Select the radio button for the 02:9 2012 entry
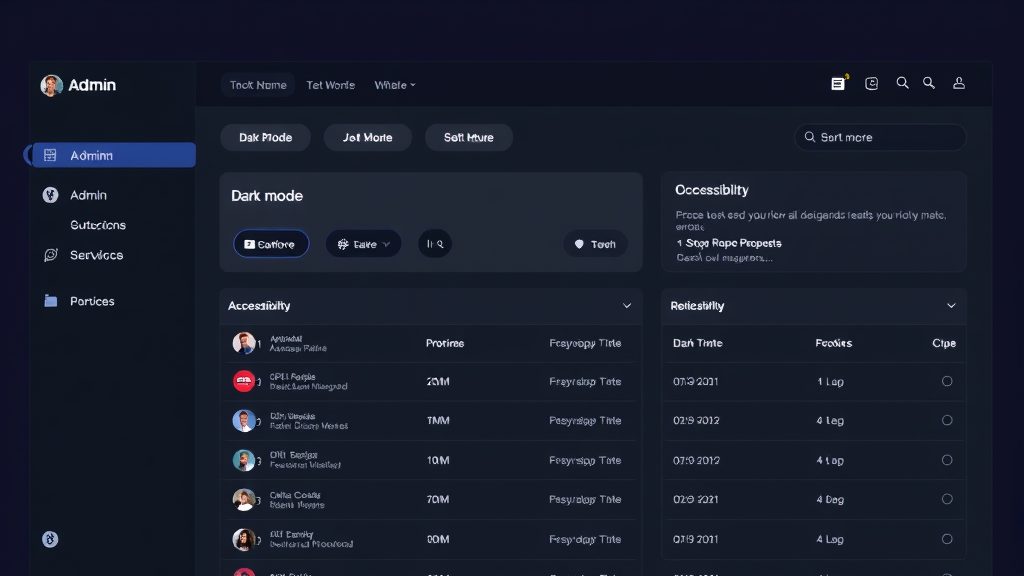This screenshot has width=1024, height=576. coord(947,420)
